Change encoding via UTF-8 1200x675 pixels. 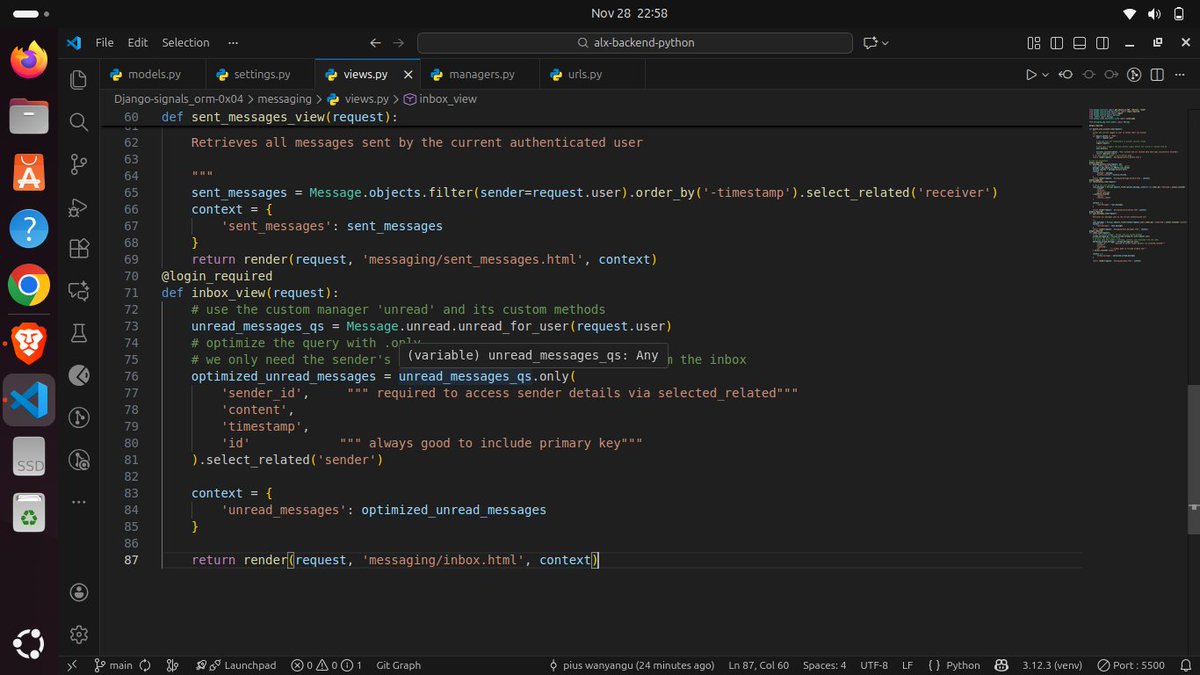[874, 665]
